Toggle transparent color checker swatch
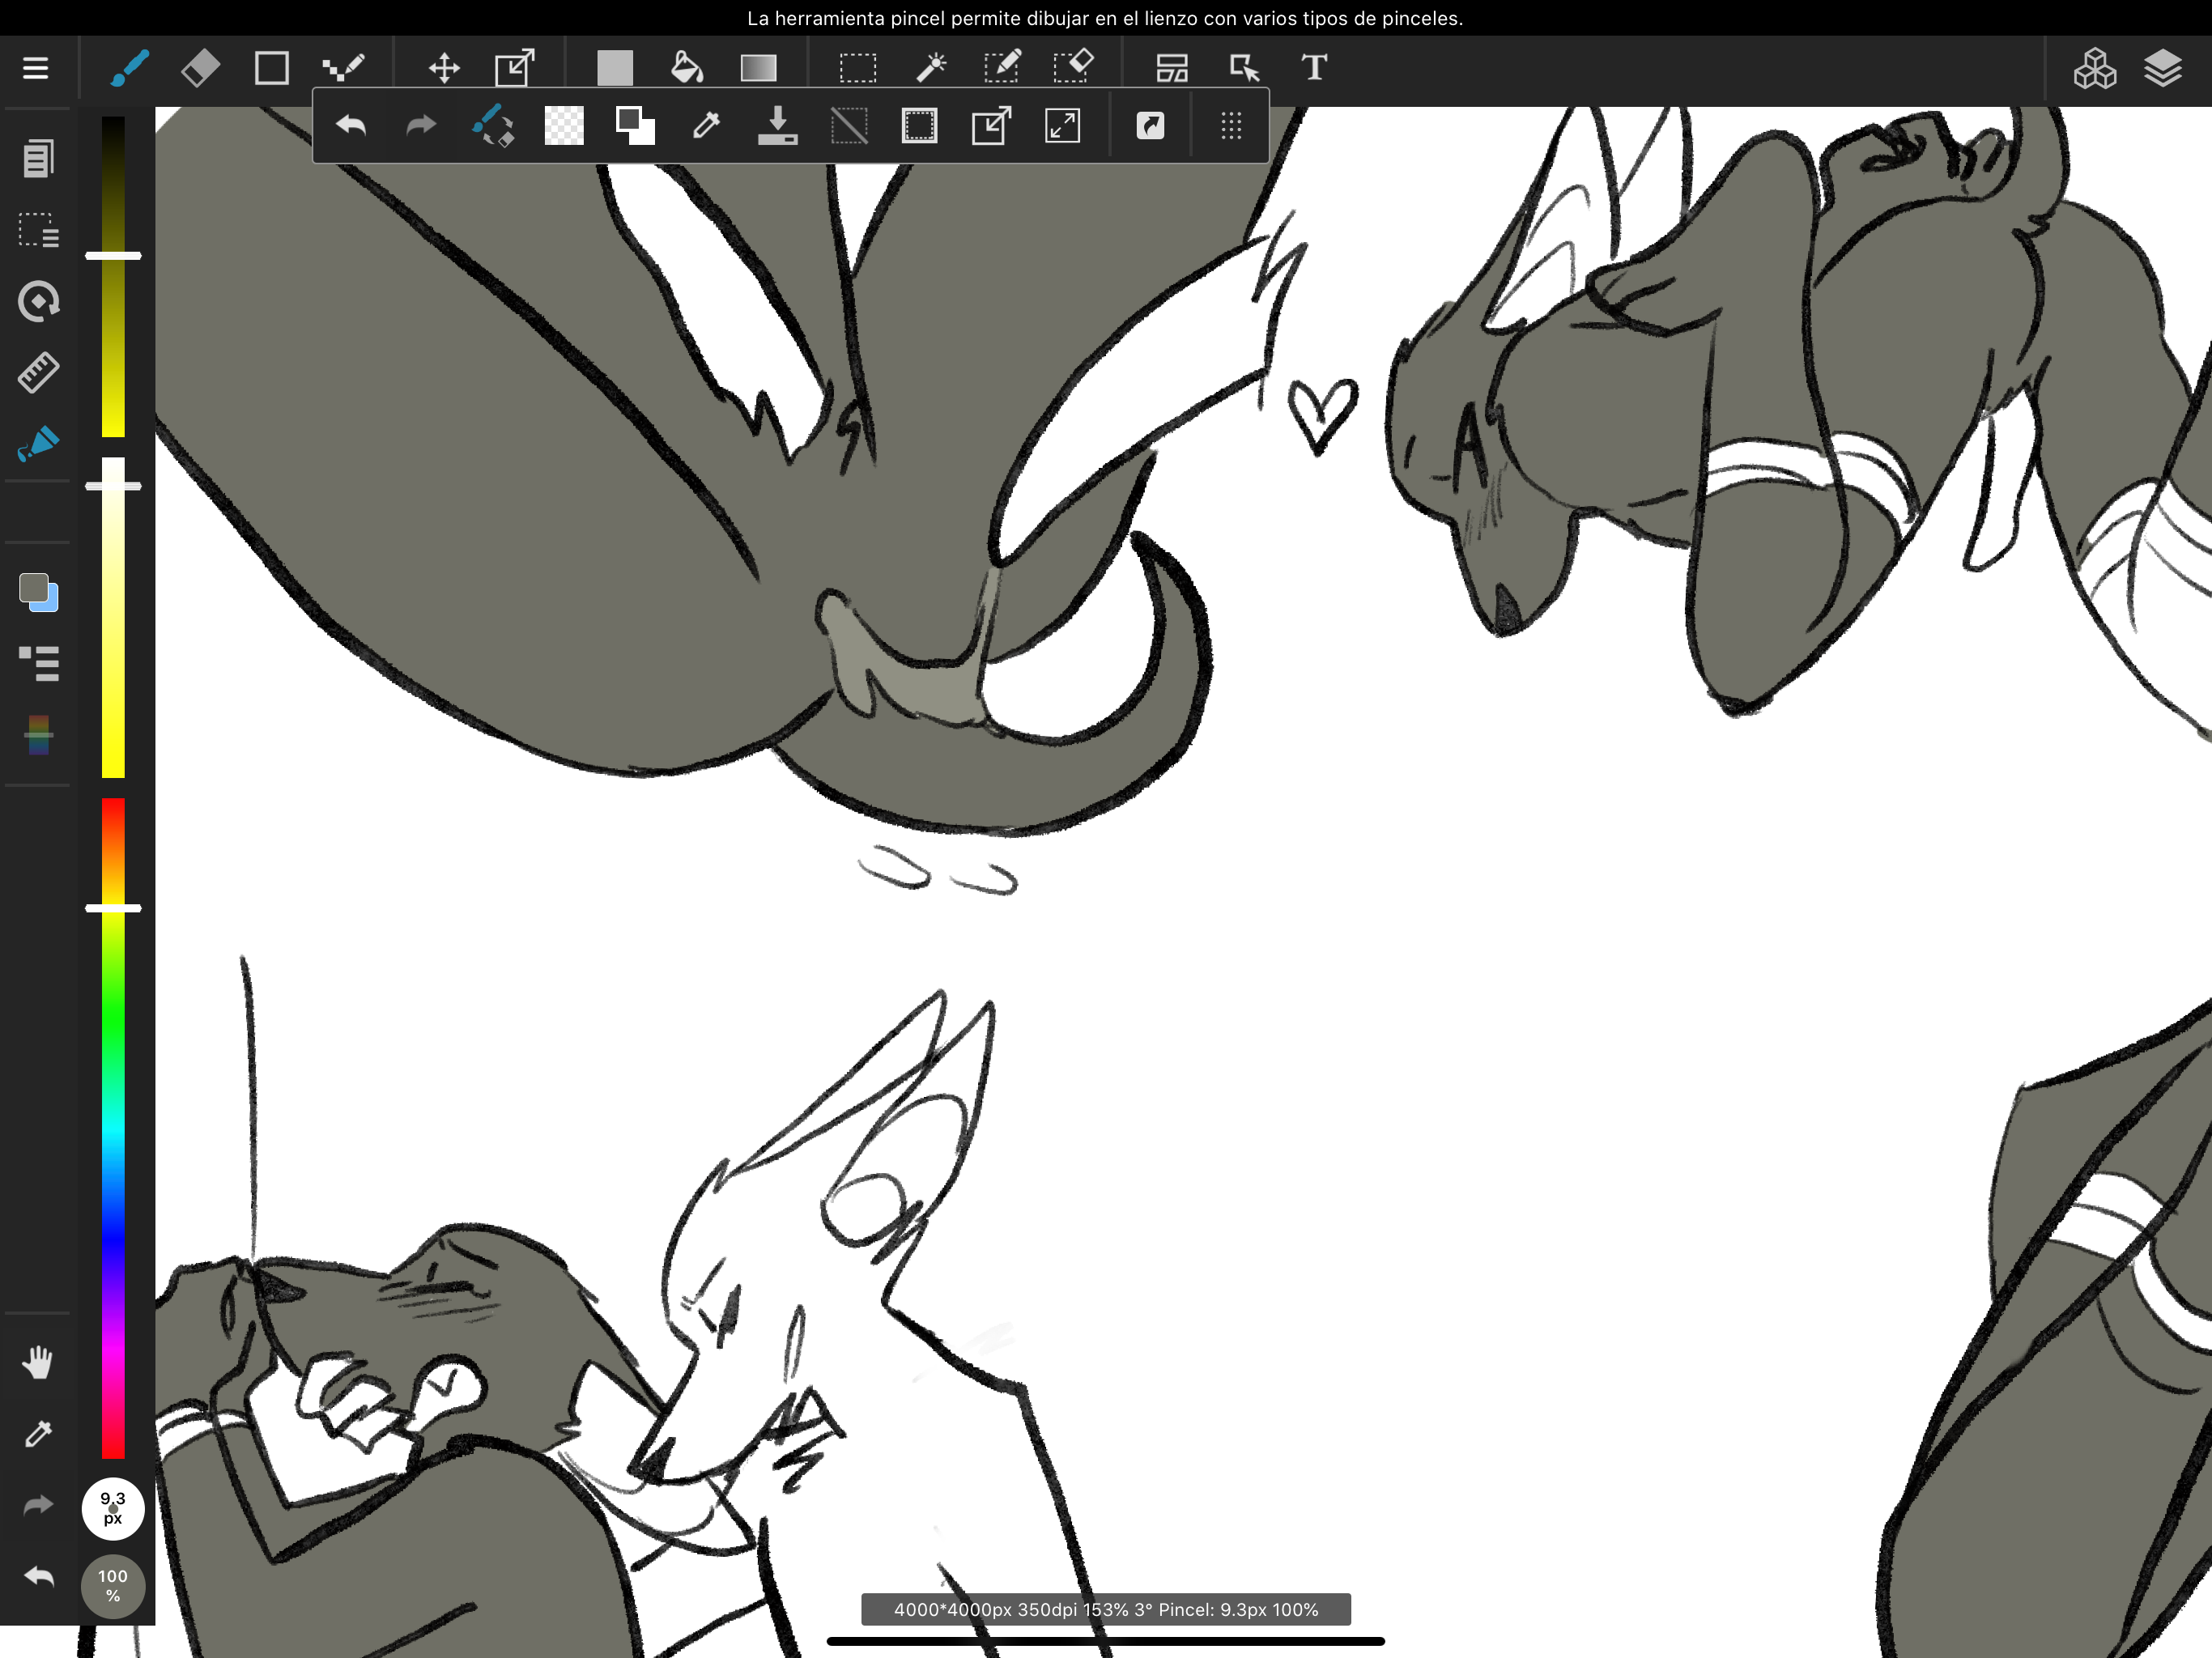Screen dimensions: 2212x1658 (564, 126)
